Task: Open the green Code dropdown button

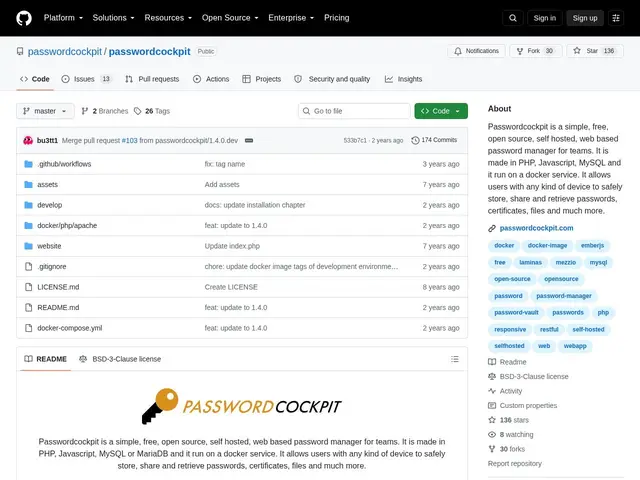Action: [441, 111]
